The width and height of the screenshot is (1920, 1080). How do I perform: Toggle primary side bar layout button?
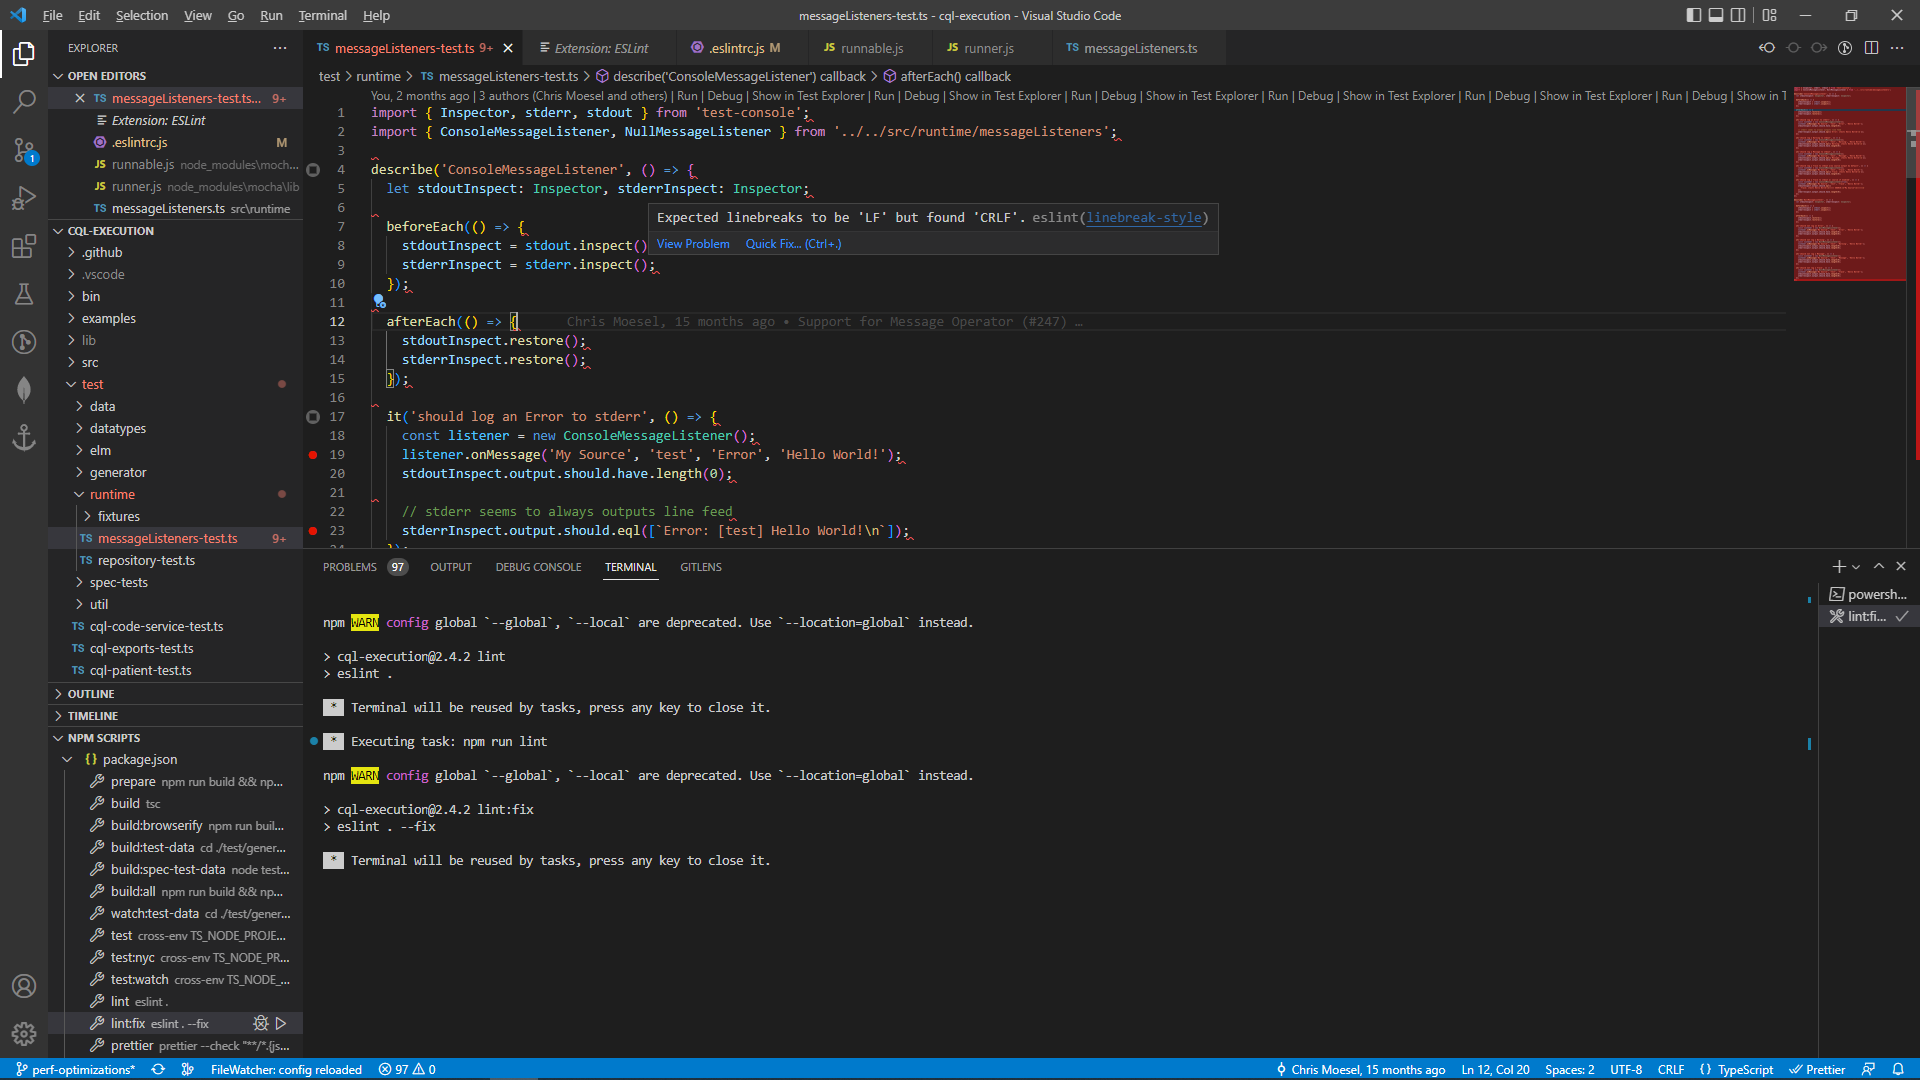click(x=1693, y=15)
